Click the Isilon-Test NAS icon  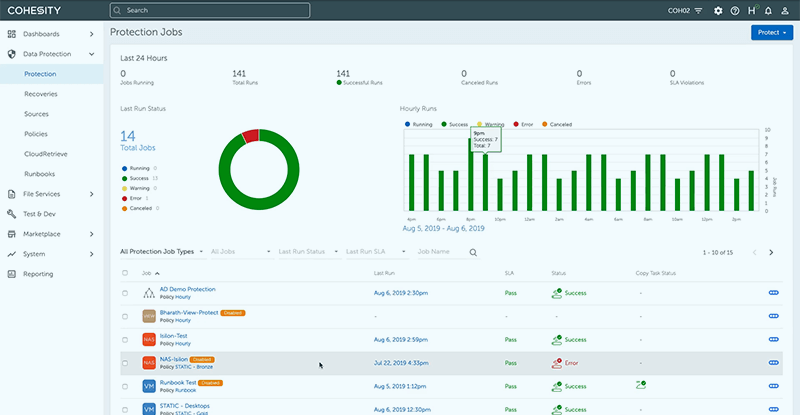(x=149, y=339)
